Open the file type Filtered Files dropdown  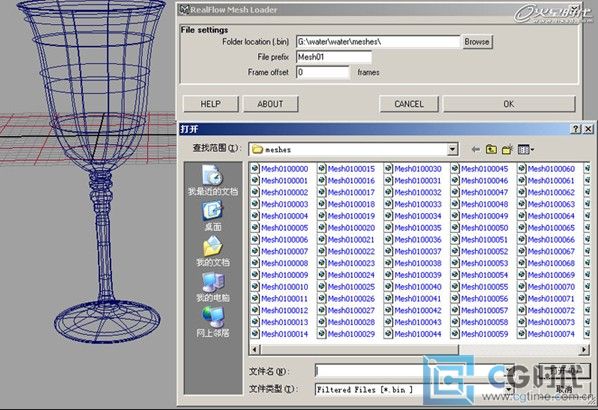(508, 389)
